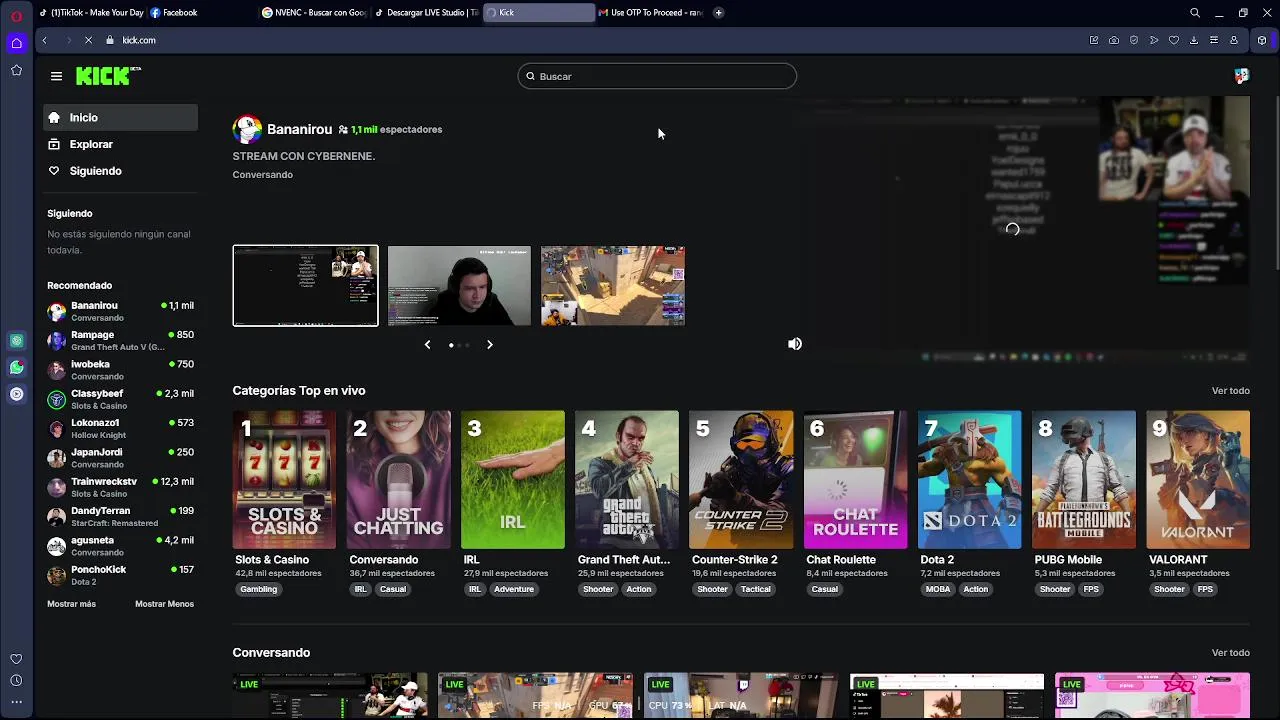This screenshot has width=1280, height=720.
Task: Go to next featured stream
Action: point(490,344)
